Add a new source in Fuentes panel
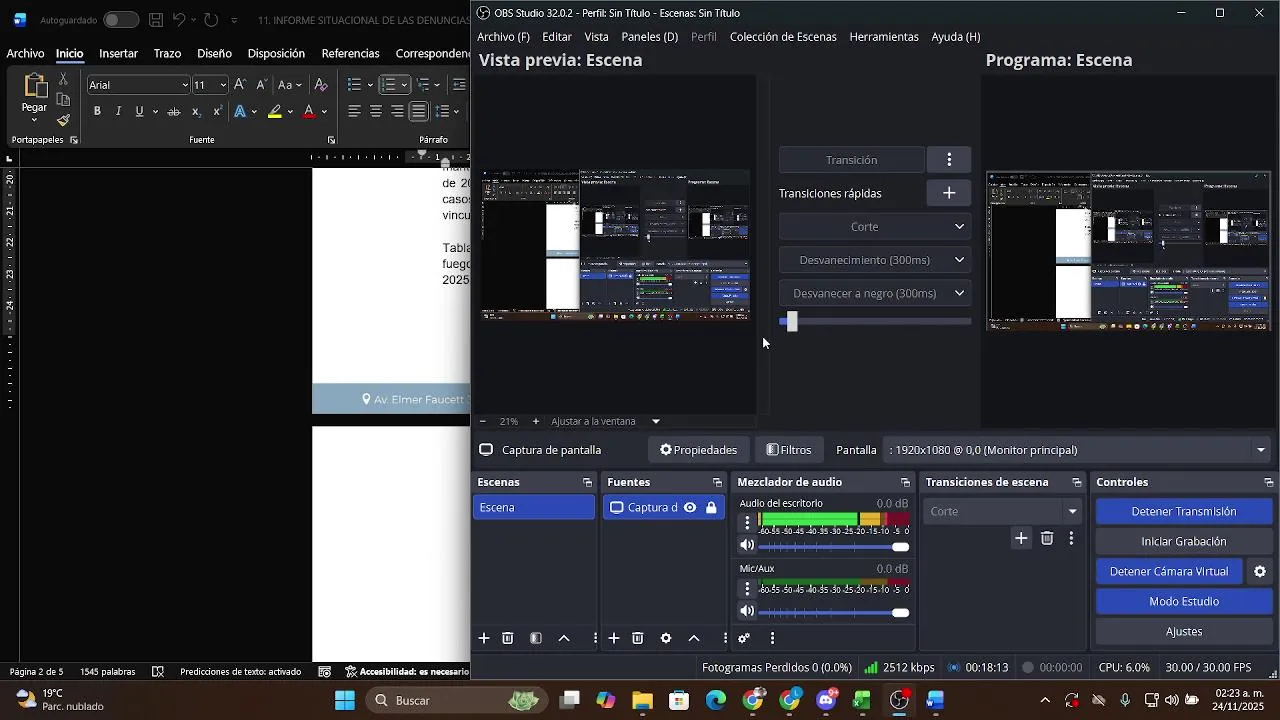The height and width of the screenshot is (720, 1280). 614,638
